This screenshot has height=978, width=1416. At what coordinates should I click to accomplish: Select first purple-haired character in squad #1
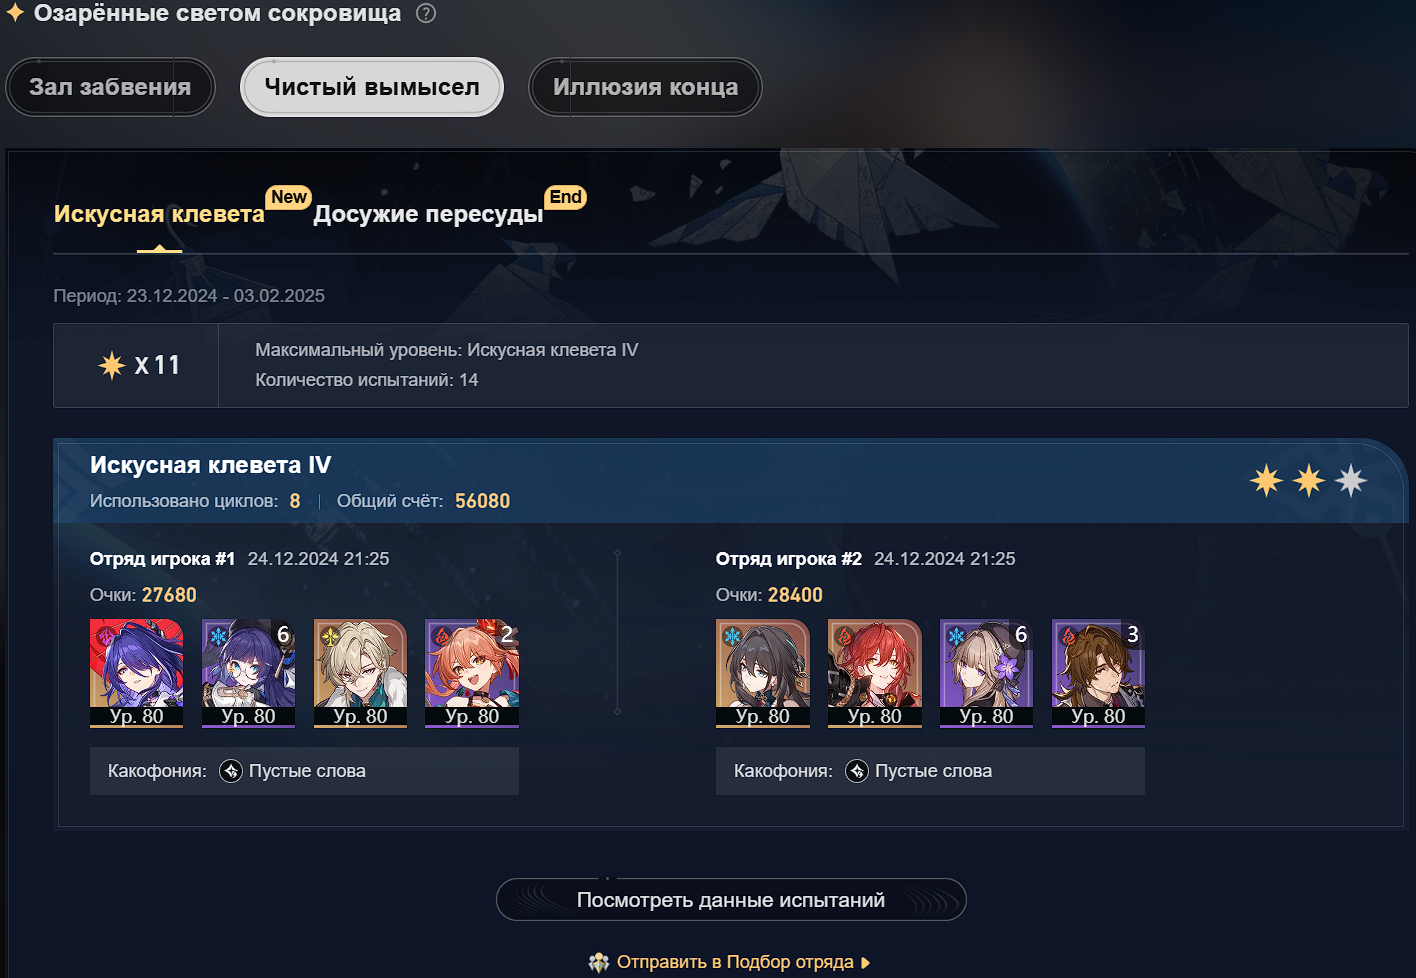(x=137, y=673)
